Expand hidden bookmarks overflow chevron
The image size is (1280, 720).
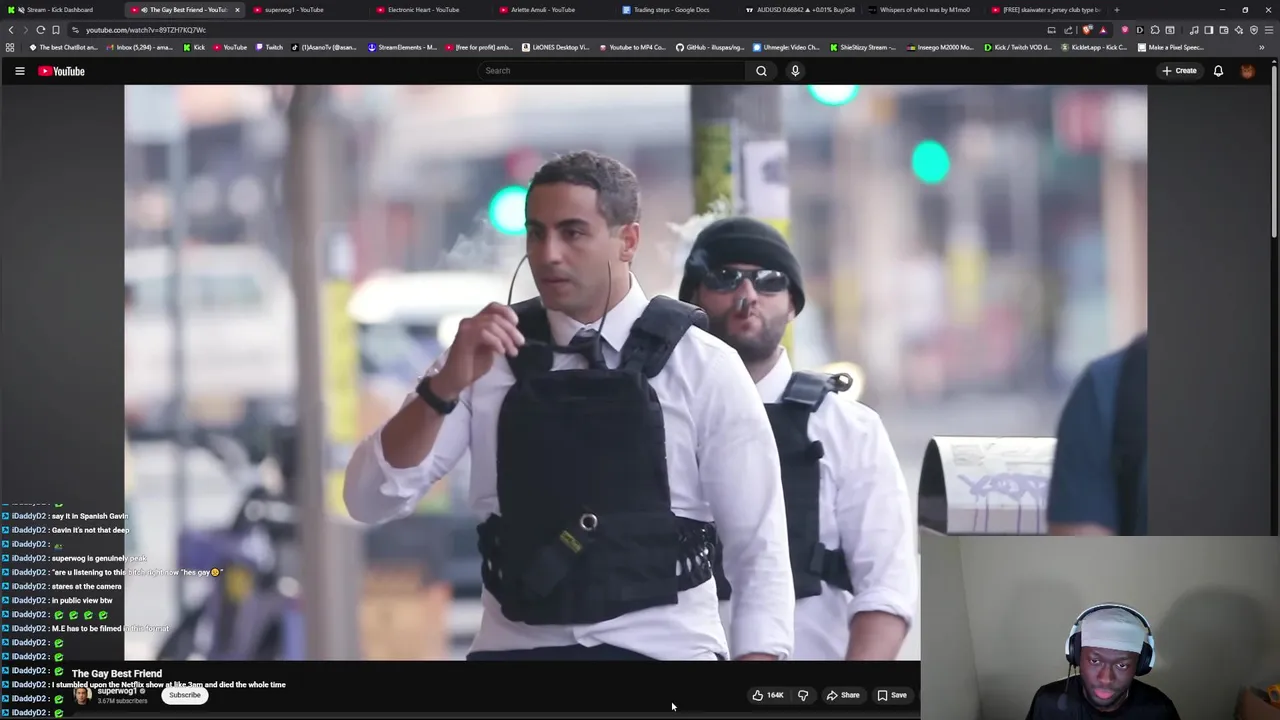1261,47
